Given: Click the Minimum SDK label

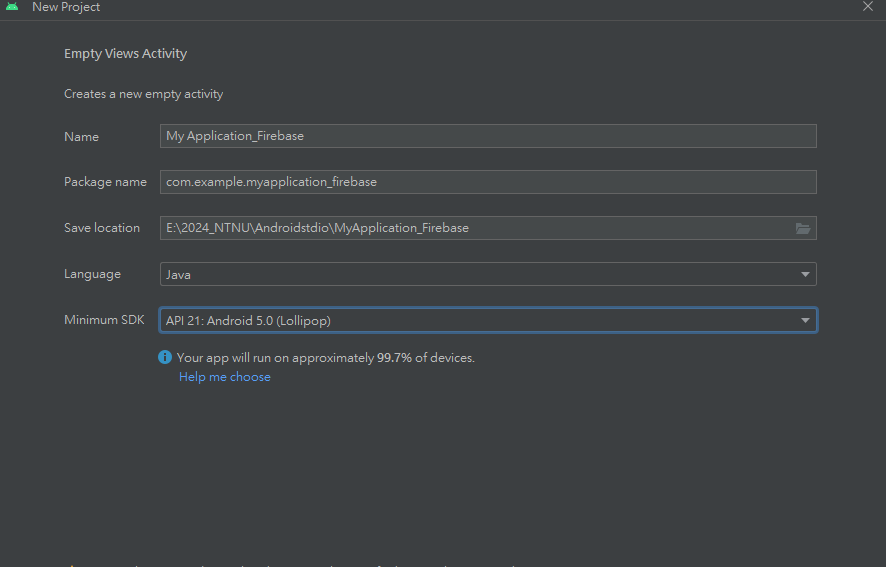Looking at the screenshot, I should (104, 320).
